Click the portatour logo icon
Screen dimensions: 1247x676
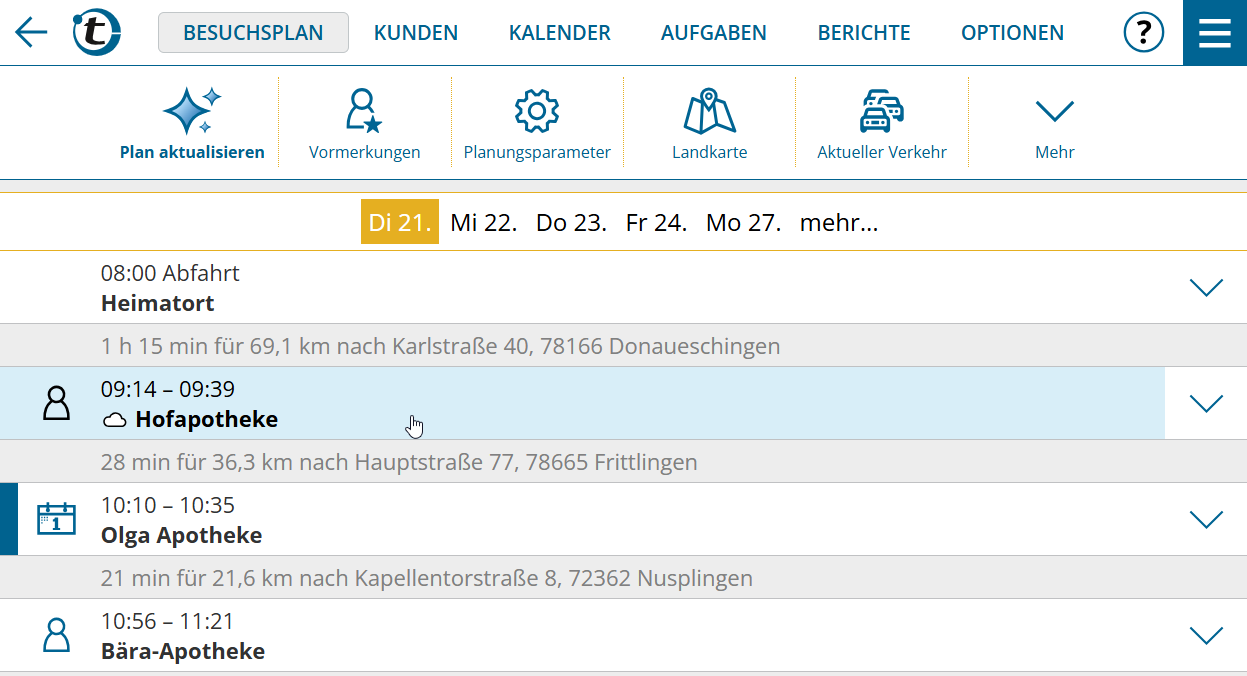97,33
